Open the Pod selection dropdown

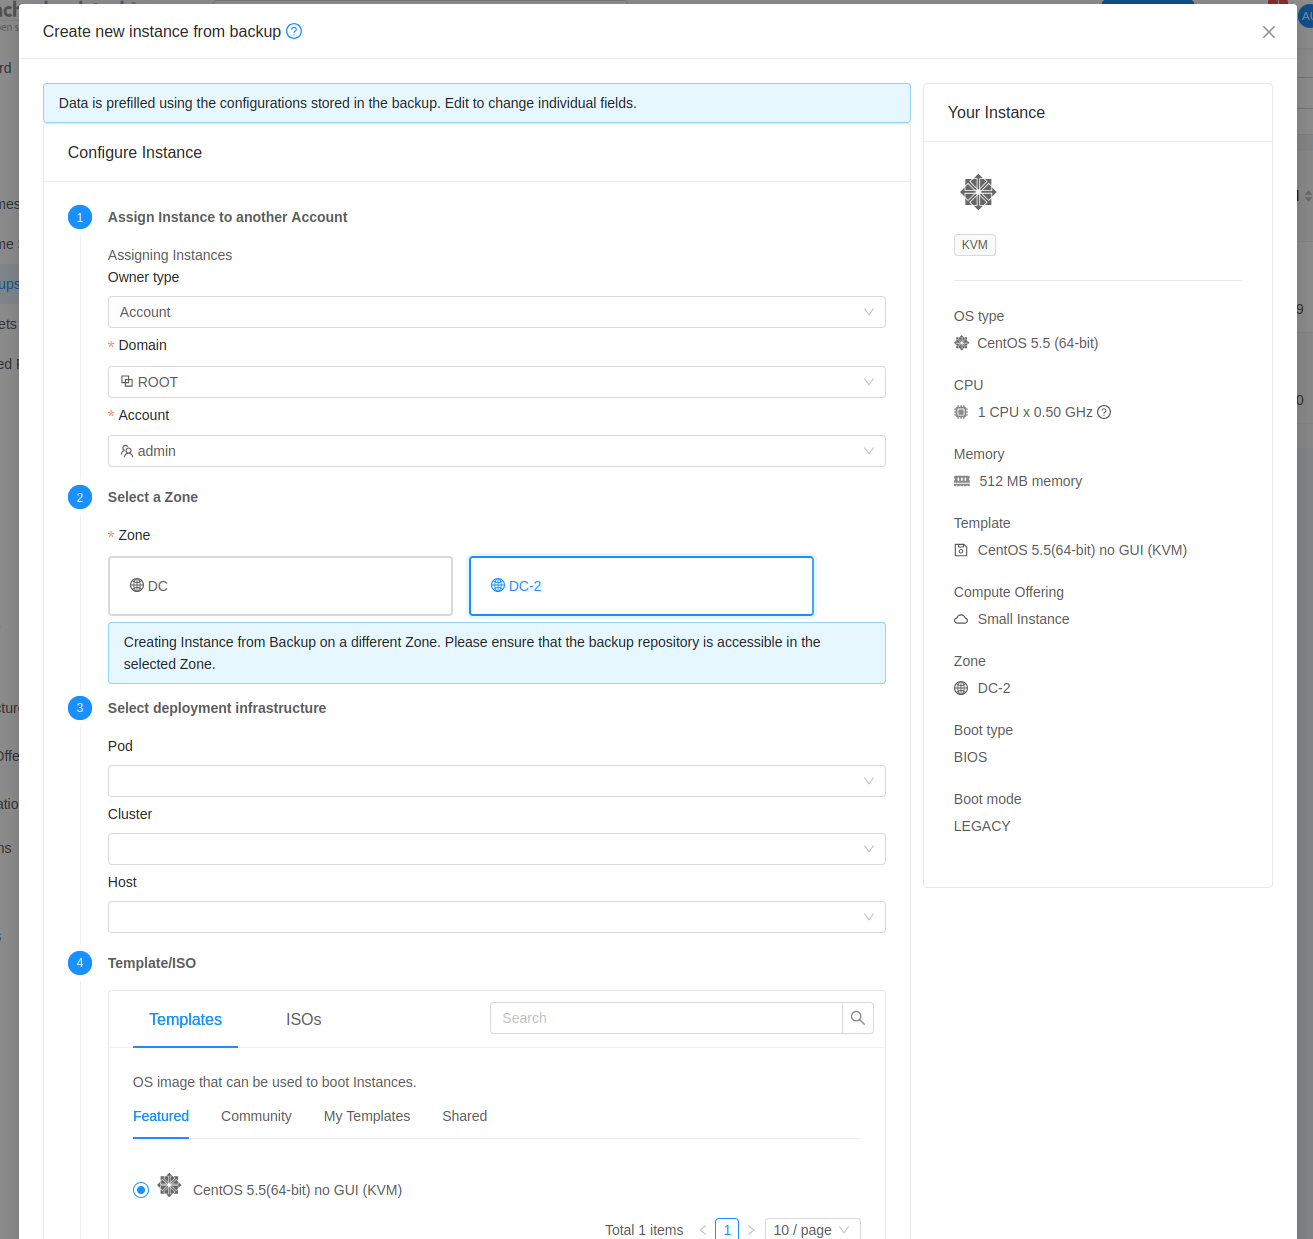pos(496,781)
